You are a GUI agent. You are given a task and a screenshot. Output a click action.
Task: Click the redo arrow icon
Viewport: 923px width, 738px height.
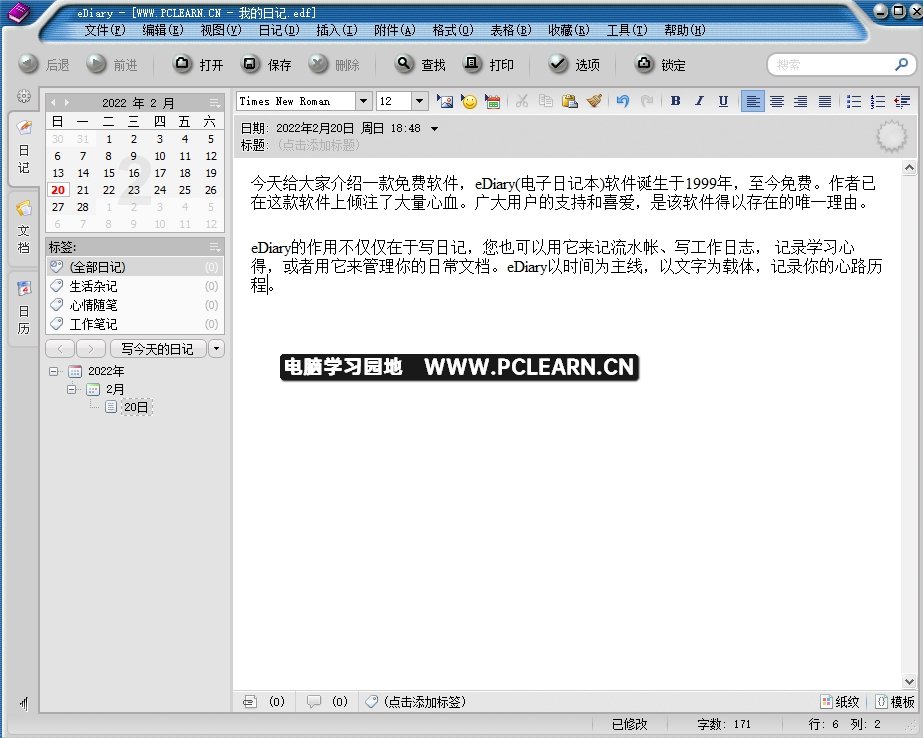[647, 101]
